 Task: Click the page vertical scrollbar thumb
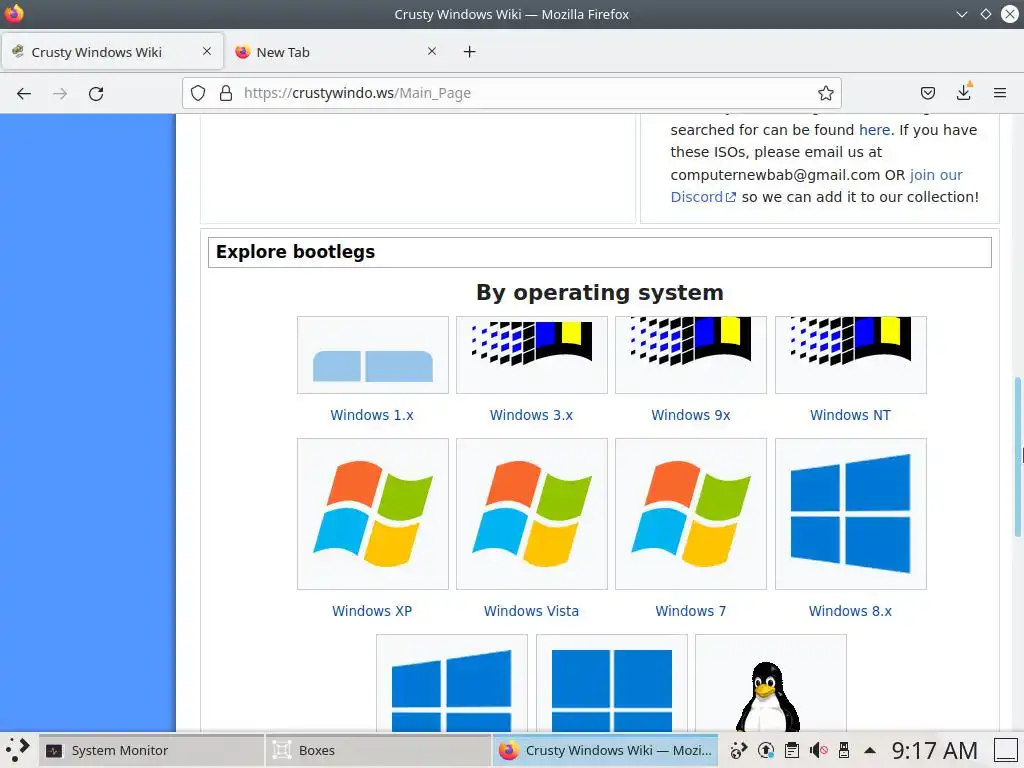(1017, 457)
